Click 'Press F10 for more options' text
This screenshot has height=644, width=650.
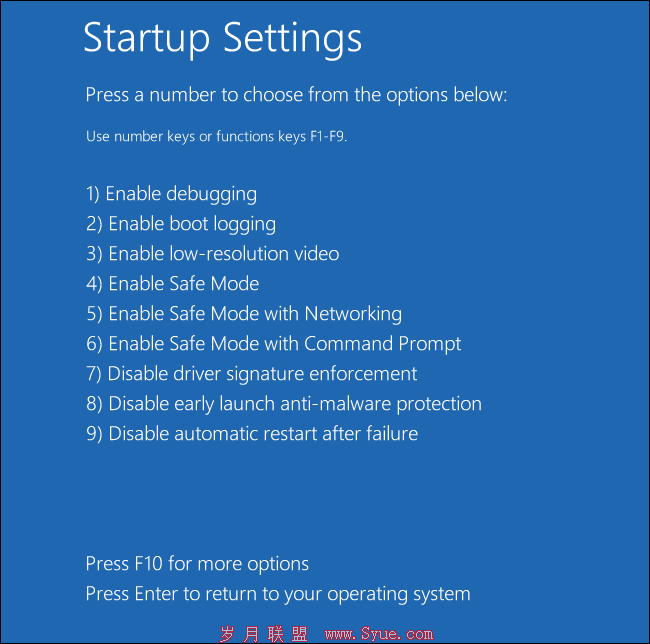[197, 564]
